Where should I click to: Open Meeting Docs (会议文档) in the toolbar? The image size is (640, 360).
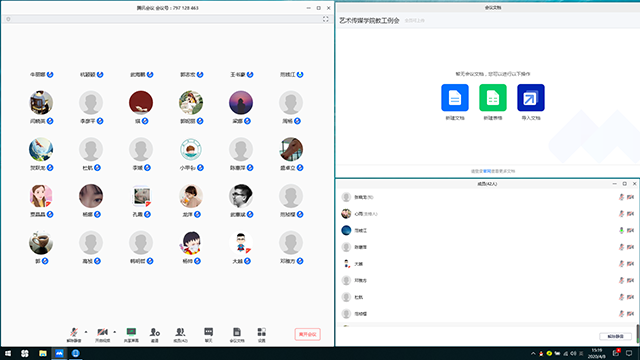pyautogui.click(x=237, y=335)
